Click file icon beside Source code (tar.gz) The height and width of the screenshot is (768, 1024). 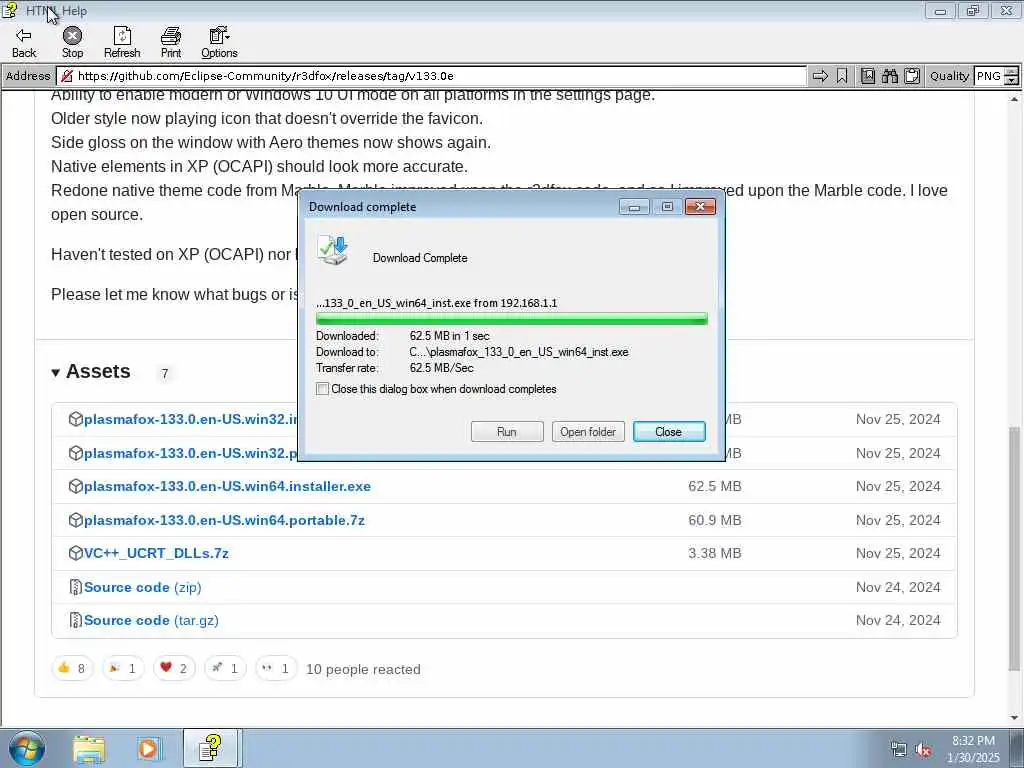(76, 620)
